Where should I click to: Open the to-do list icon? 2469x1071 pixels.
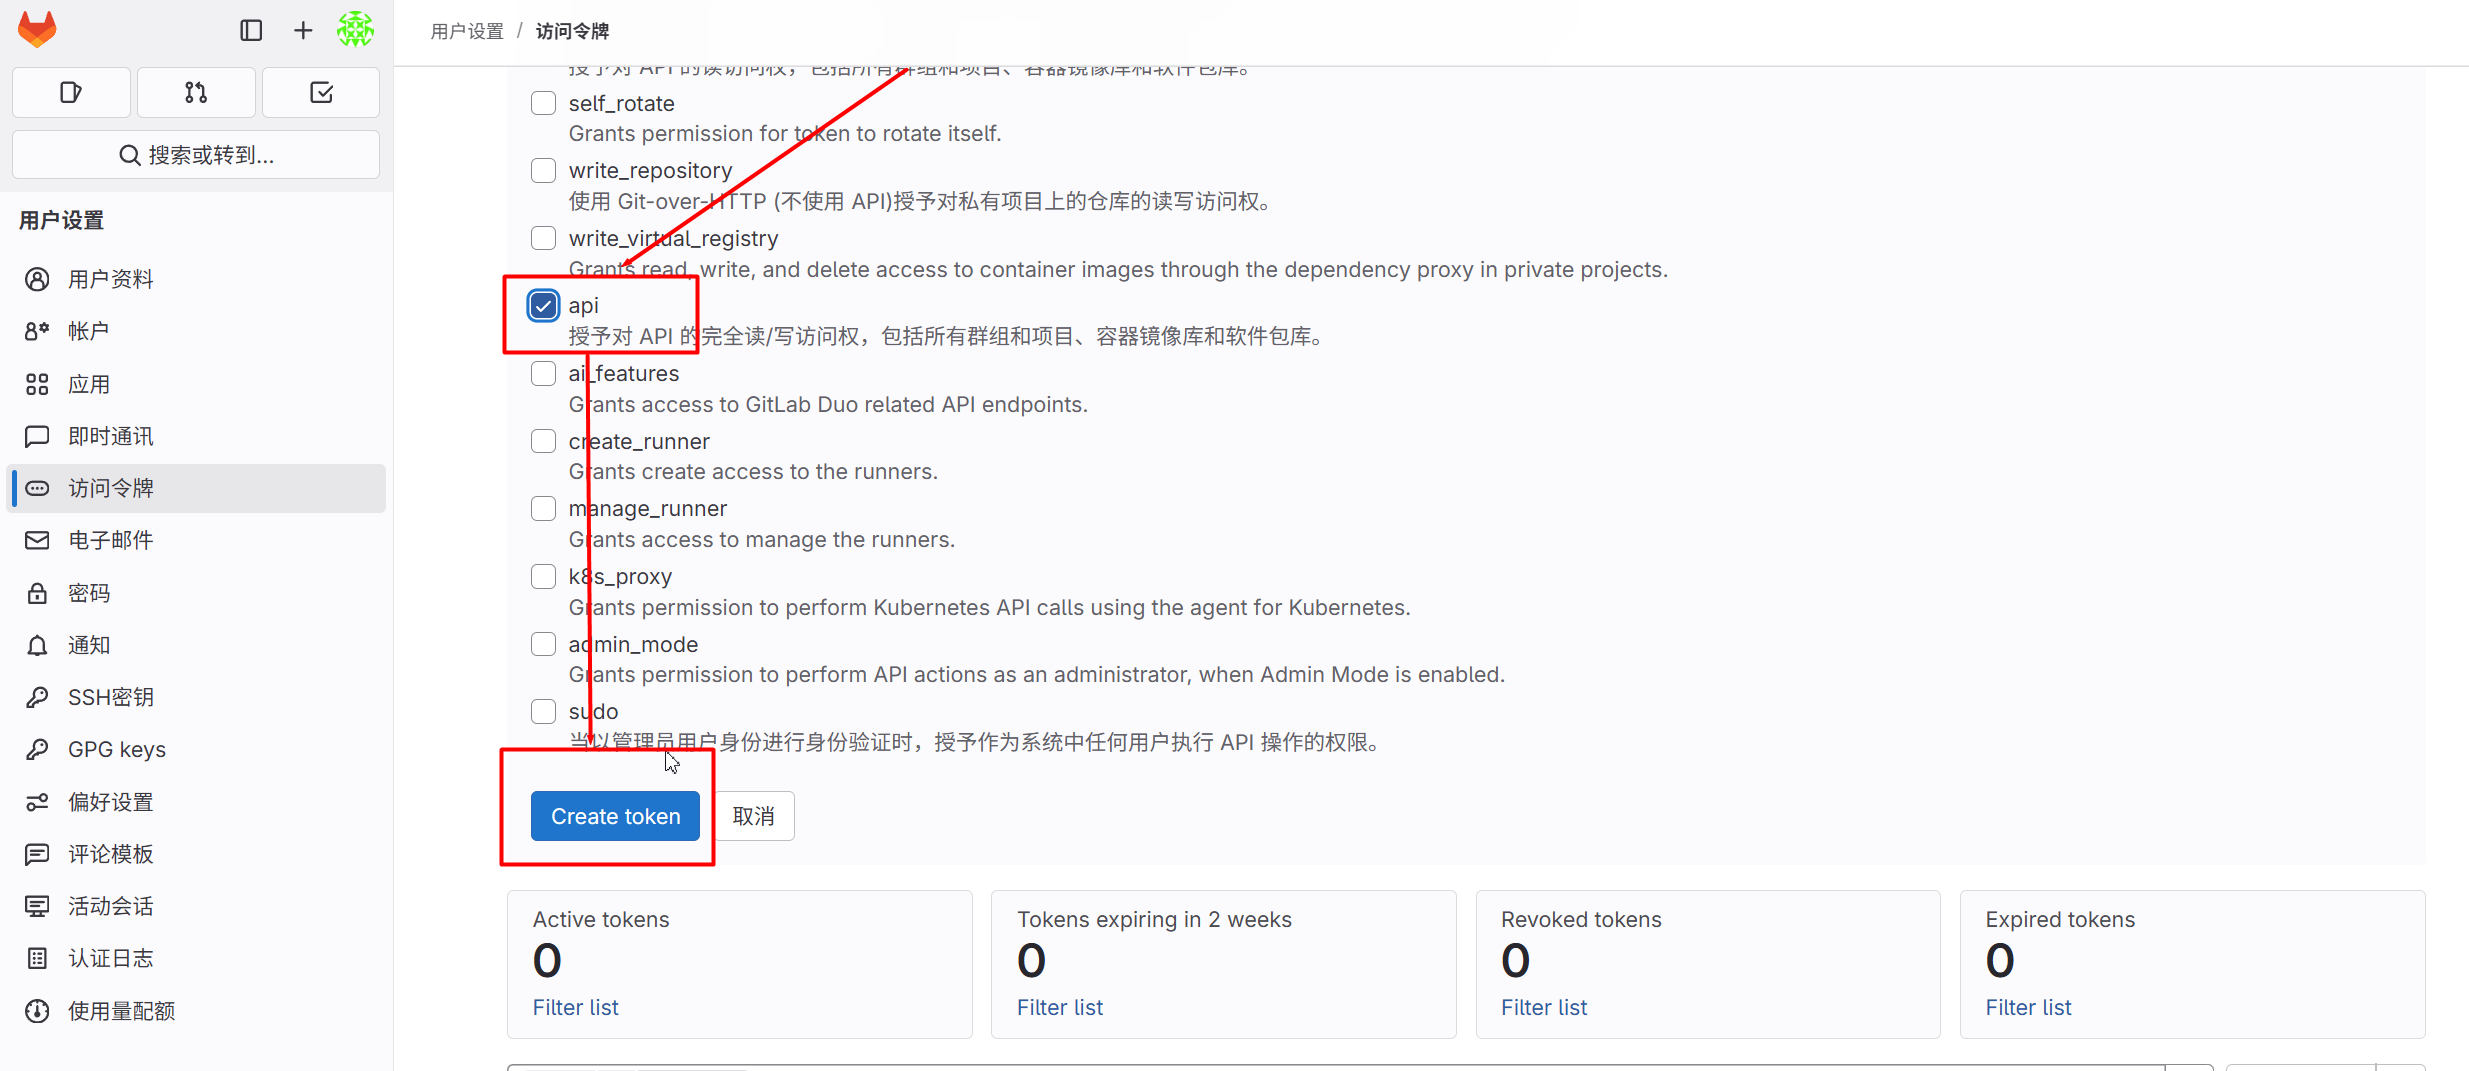click(x=320, y=92)
